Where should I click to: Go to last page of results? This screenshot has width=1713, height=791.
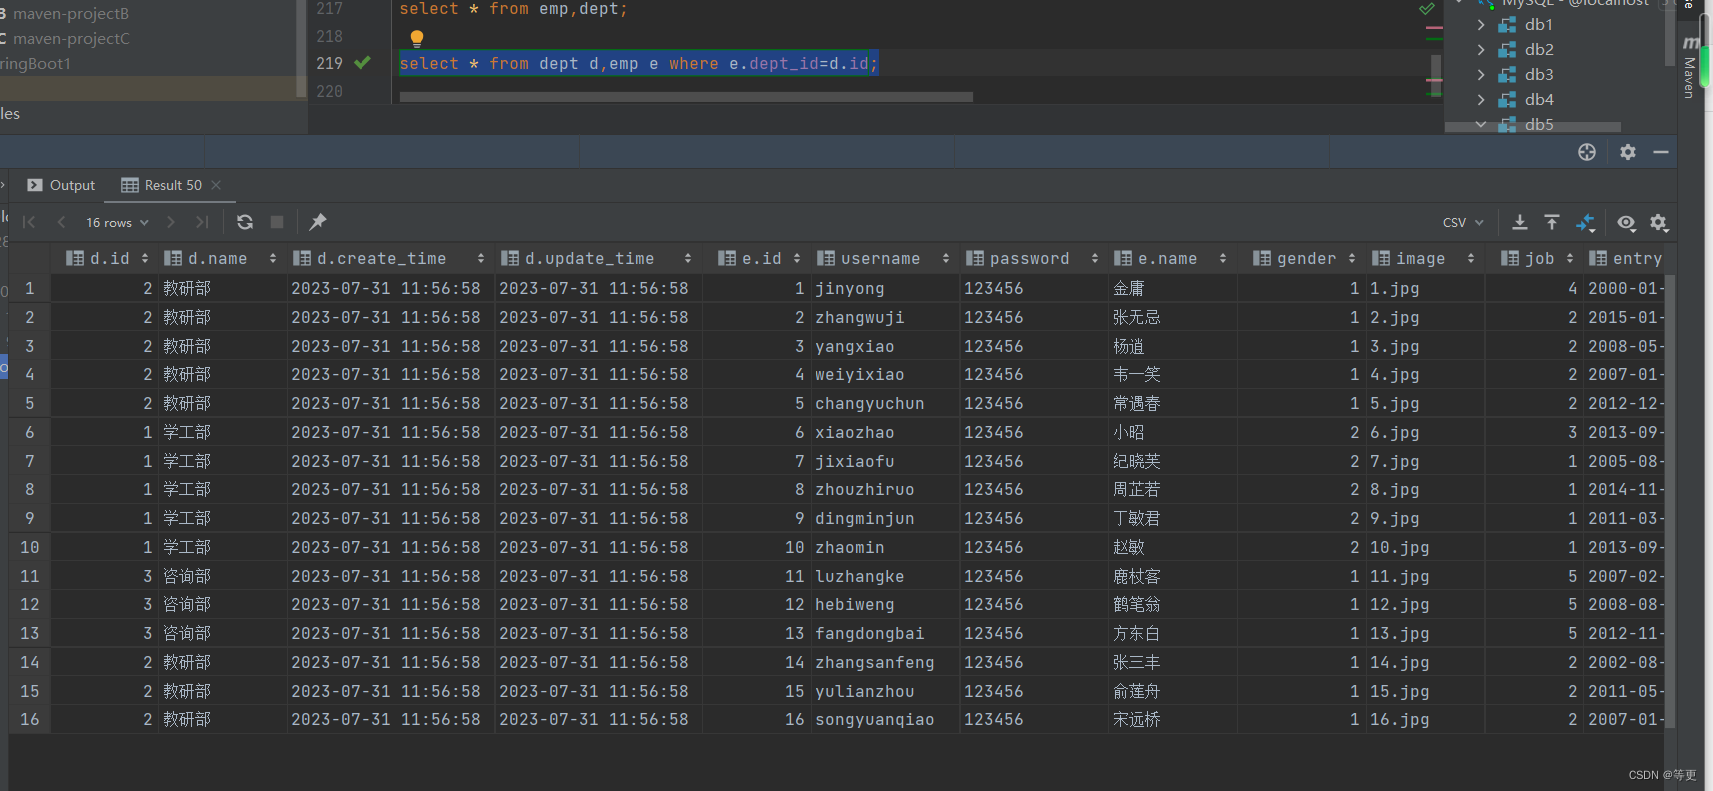[x=203, y=222]
